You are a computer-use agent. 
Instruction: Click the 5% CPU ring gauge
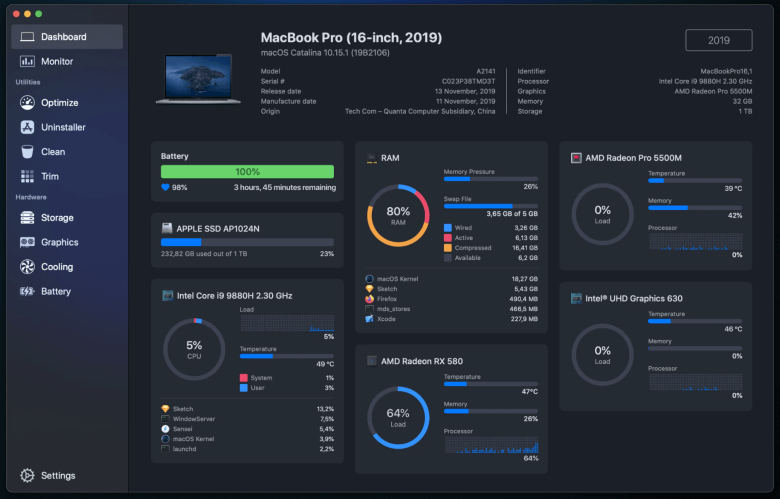coord(194,349)
